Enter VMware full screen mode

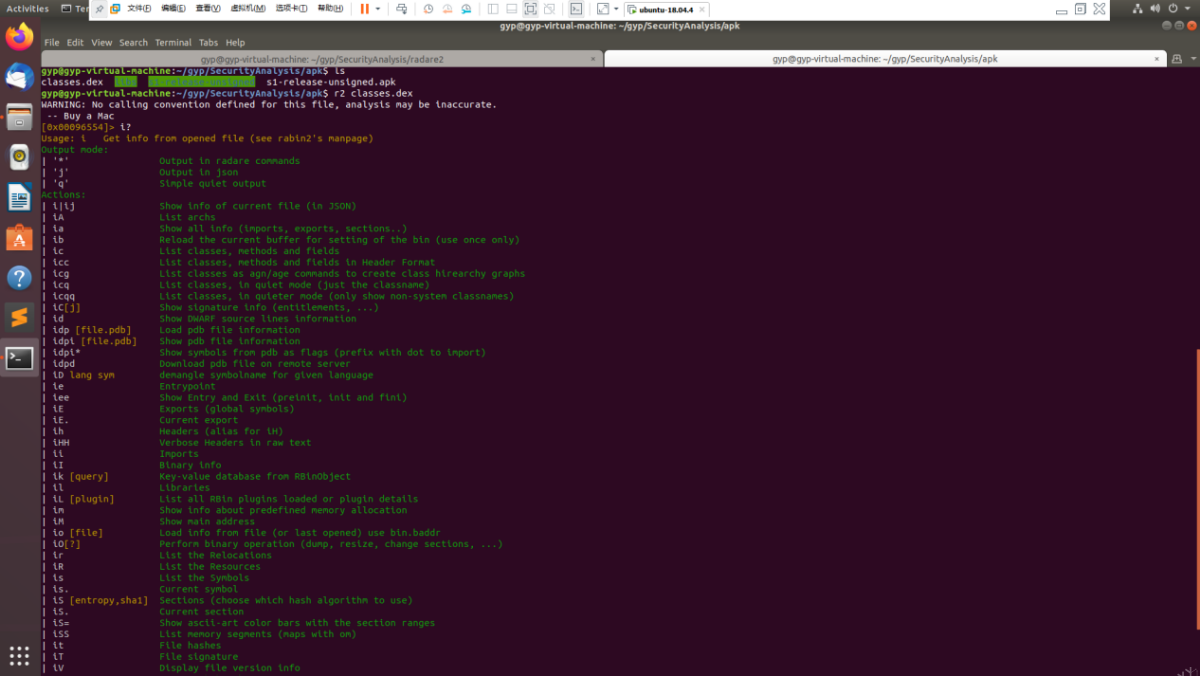(531, 8)
